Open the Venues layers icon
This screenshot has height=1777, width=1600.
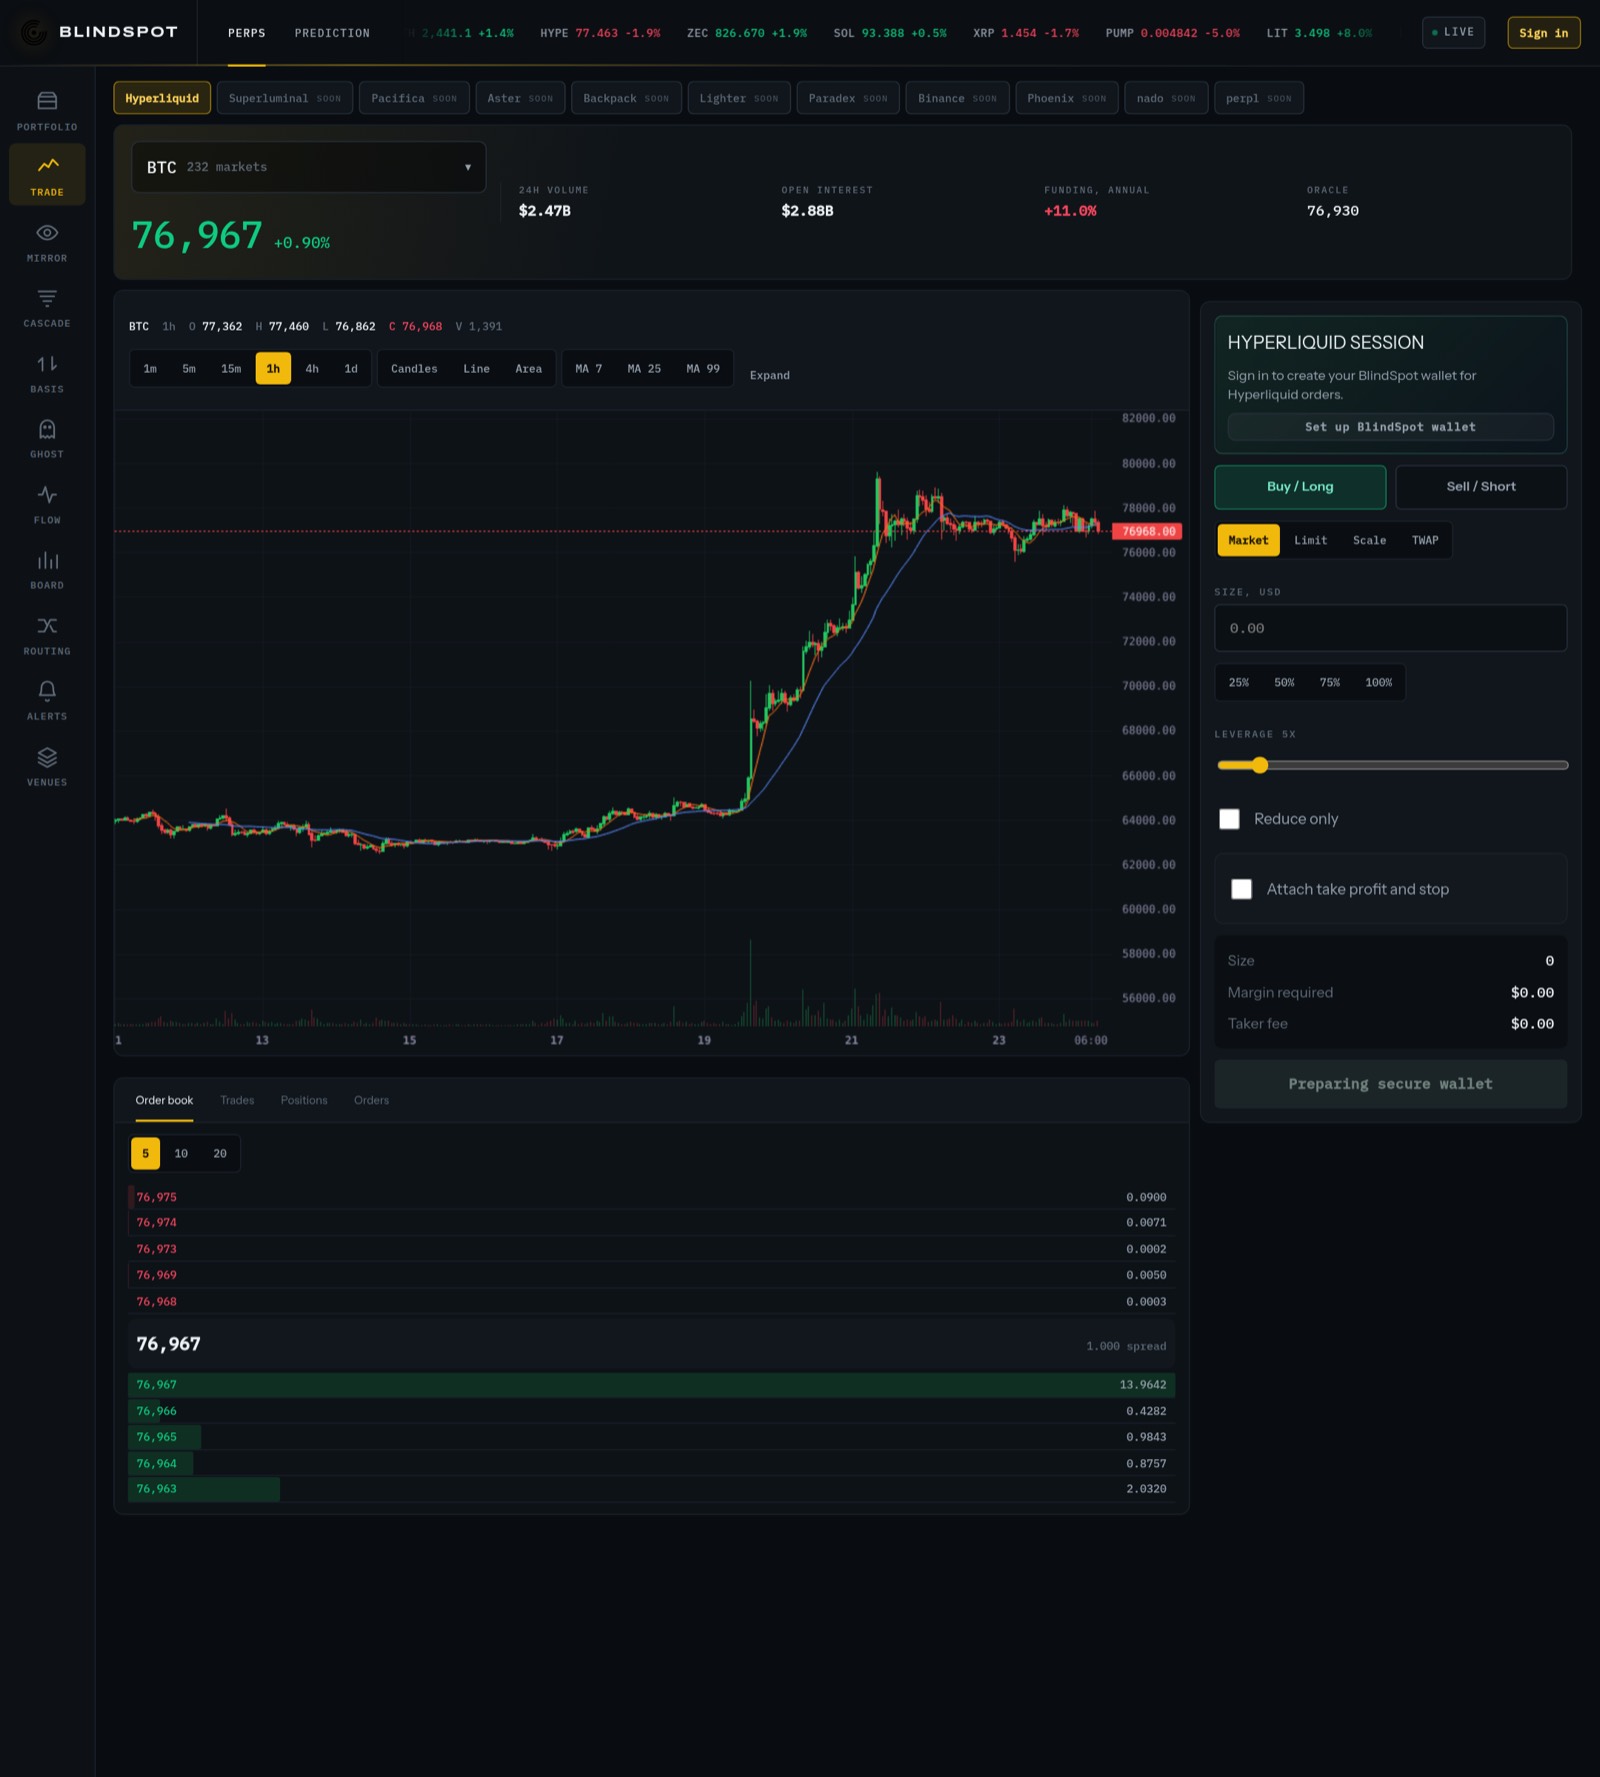coord(47,766)
